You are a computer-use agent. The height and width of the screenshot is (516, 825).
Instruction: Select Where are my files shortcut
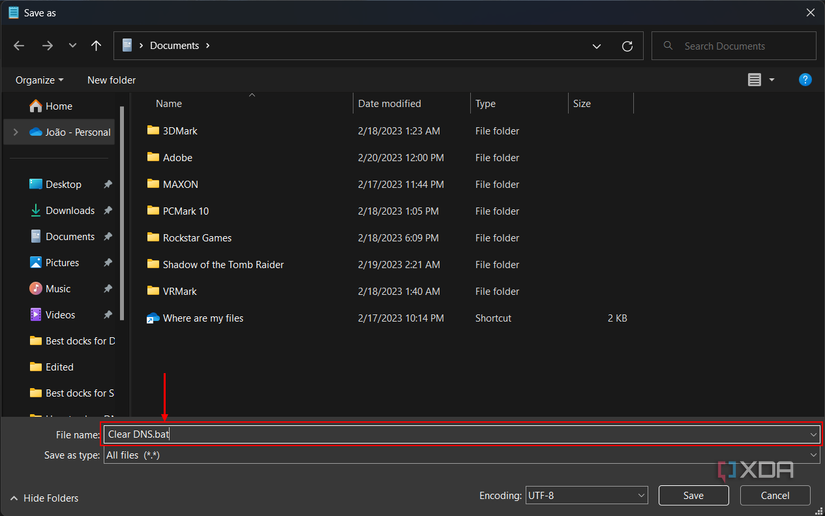[x=195, y=318]
